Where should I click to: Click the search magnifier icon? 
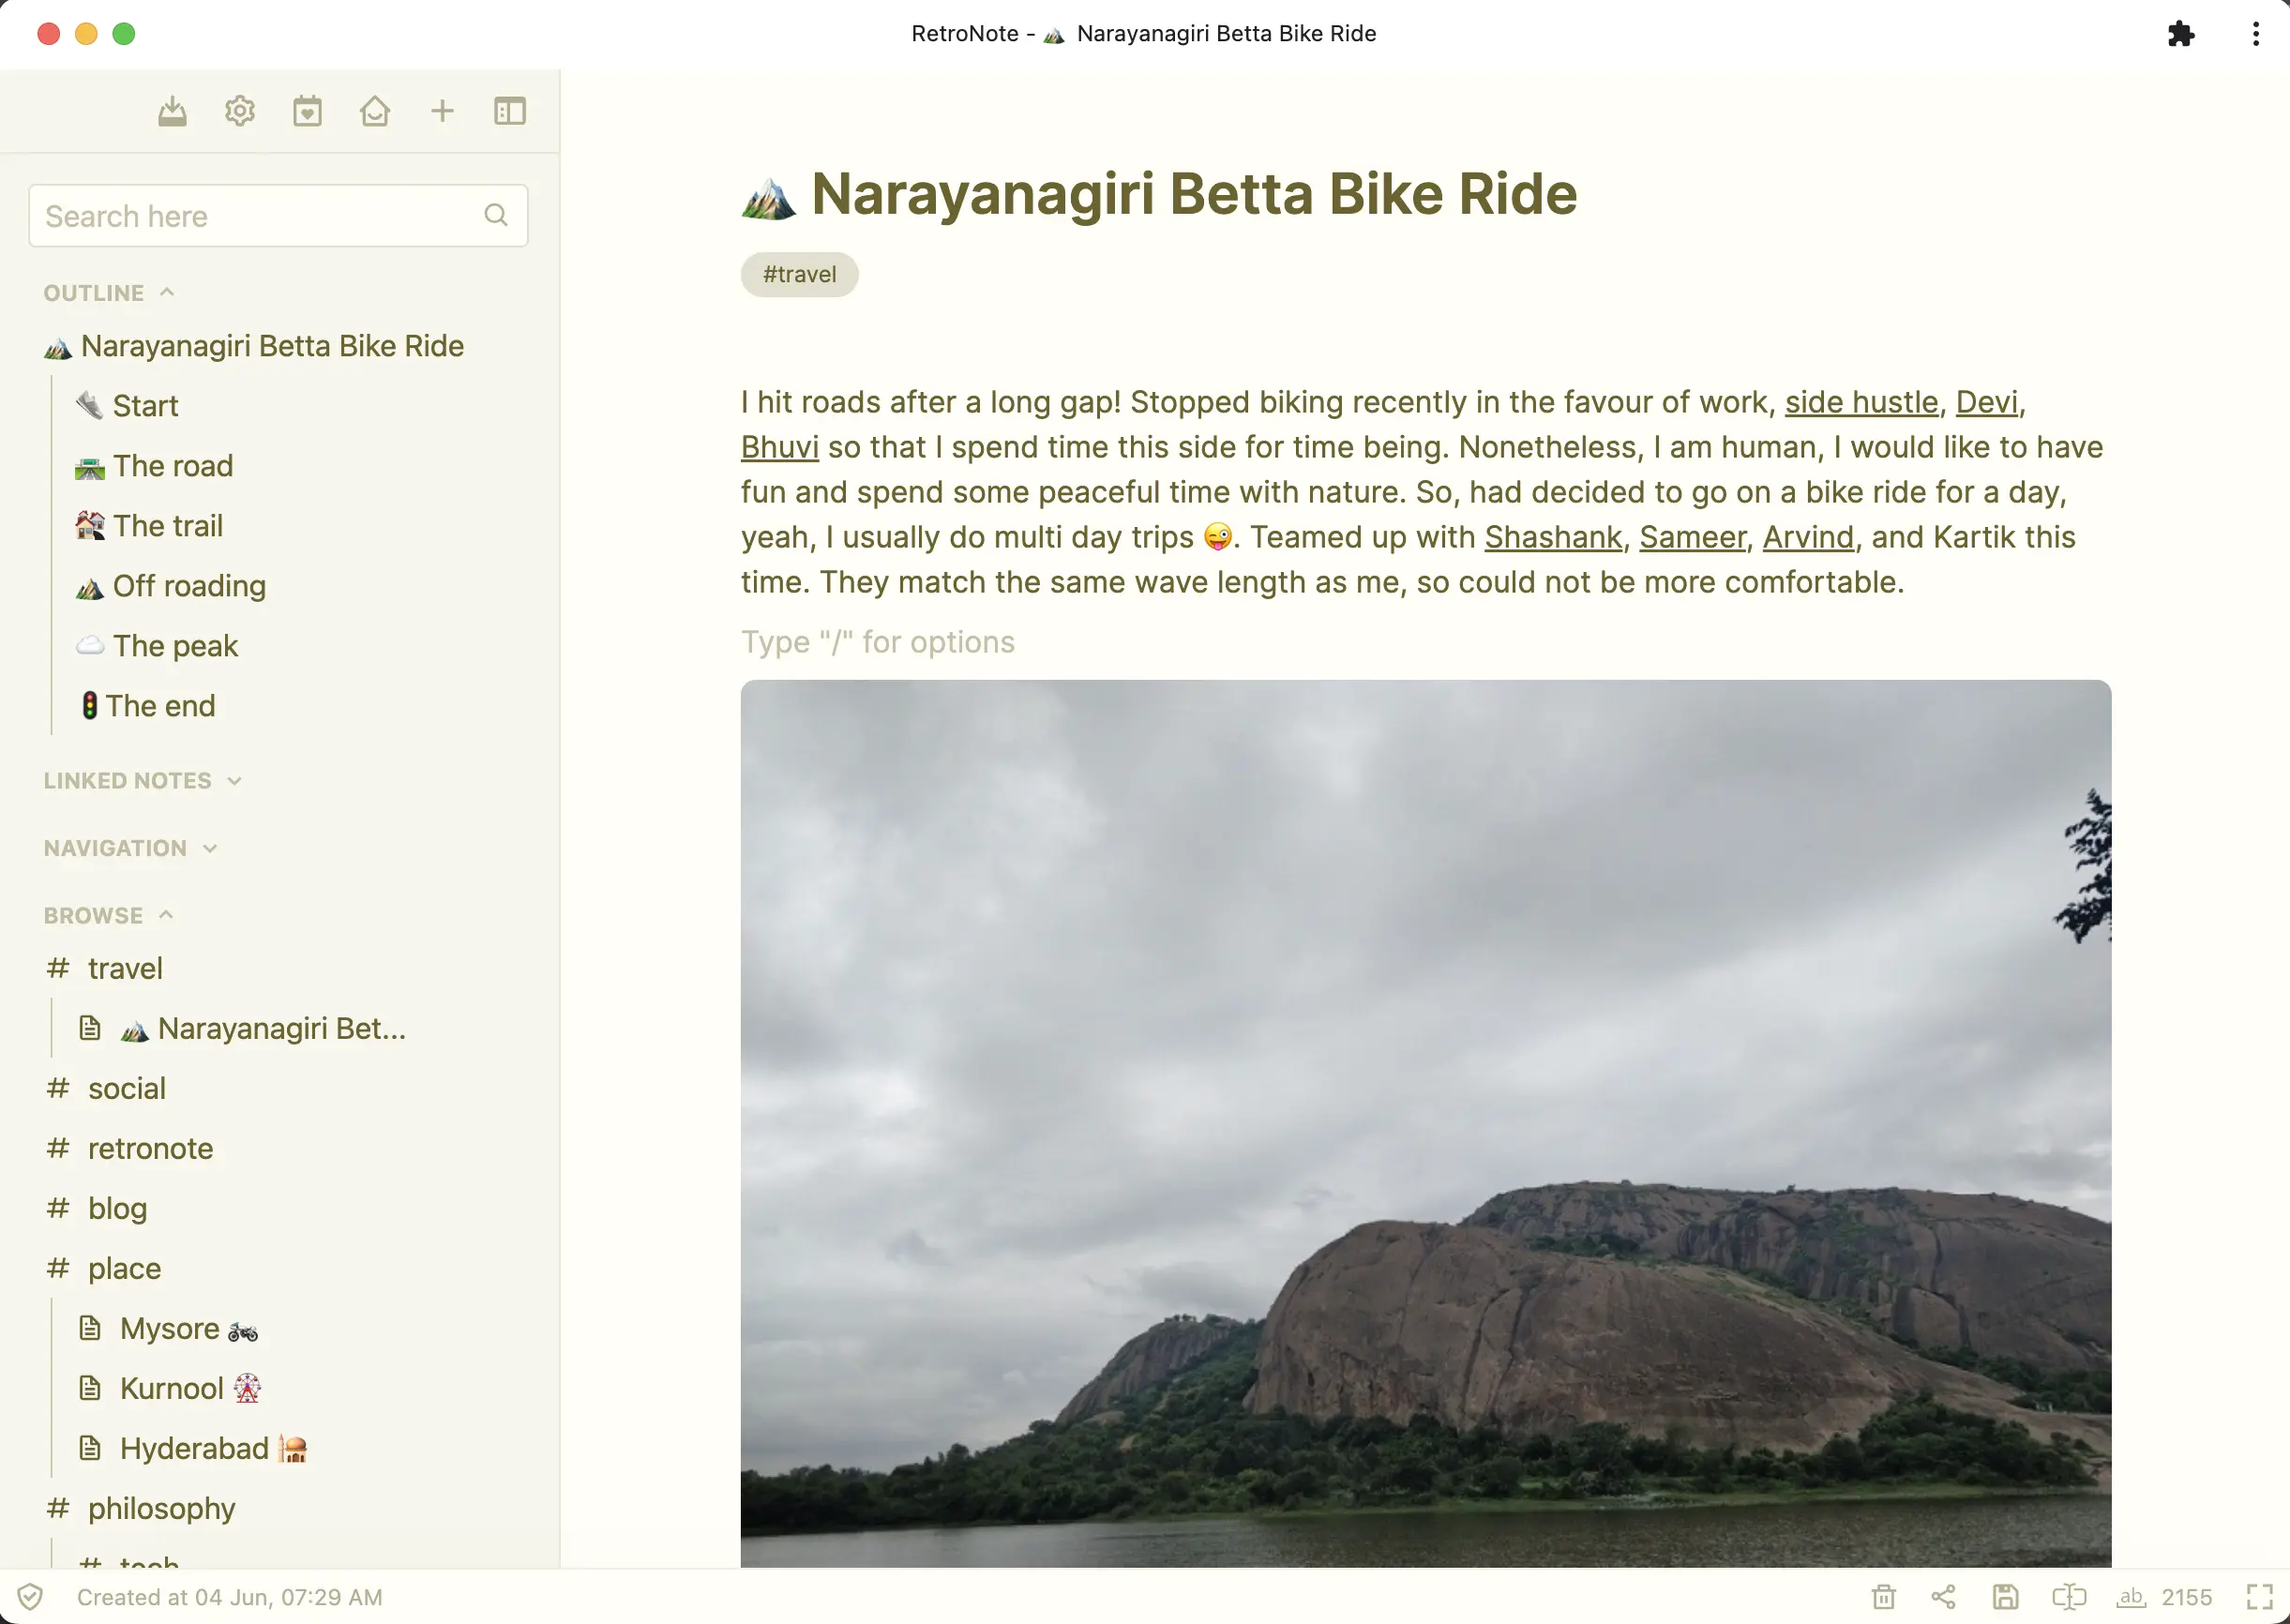[x=496, y=215]
